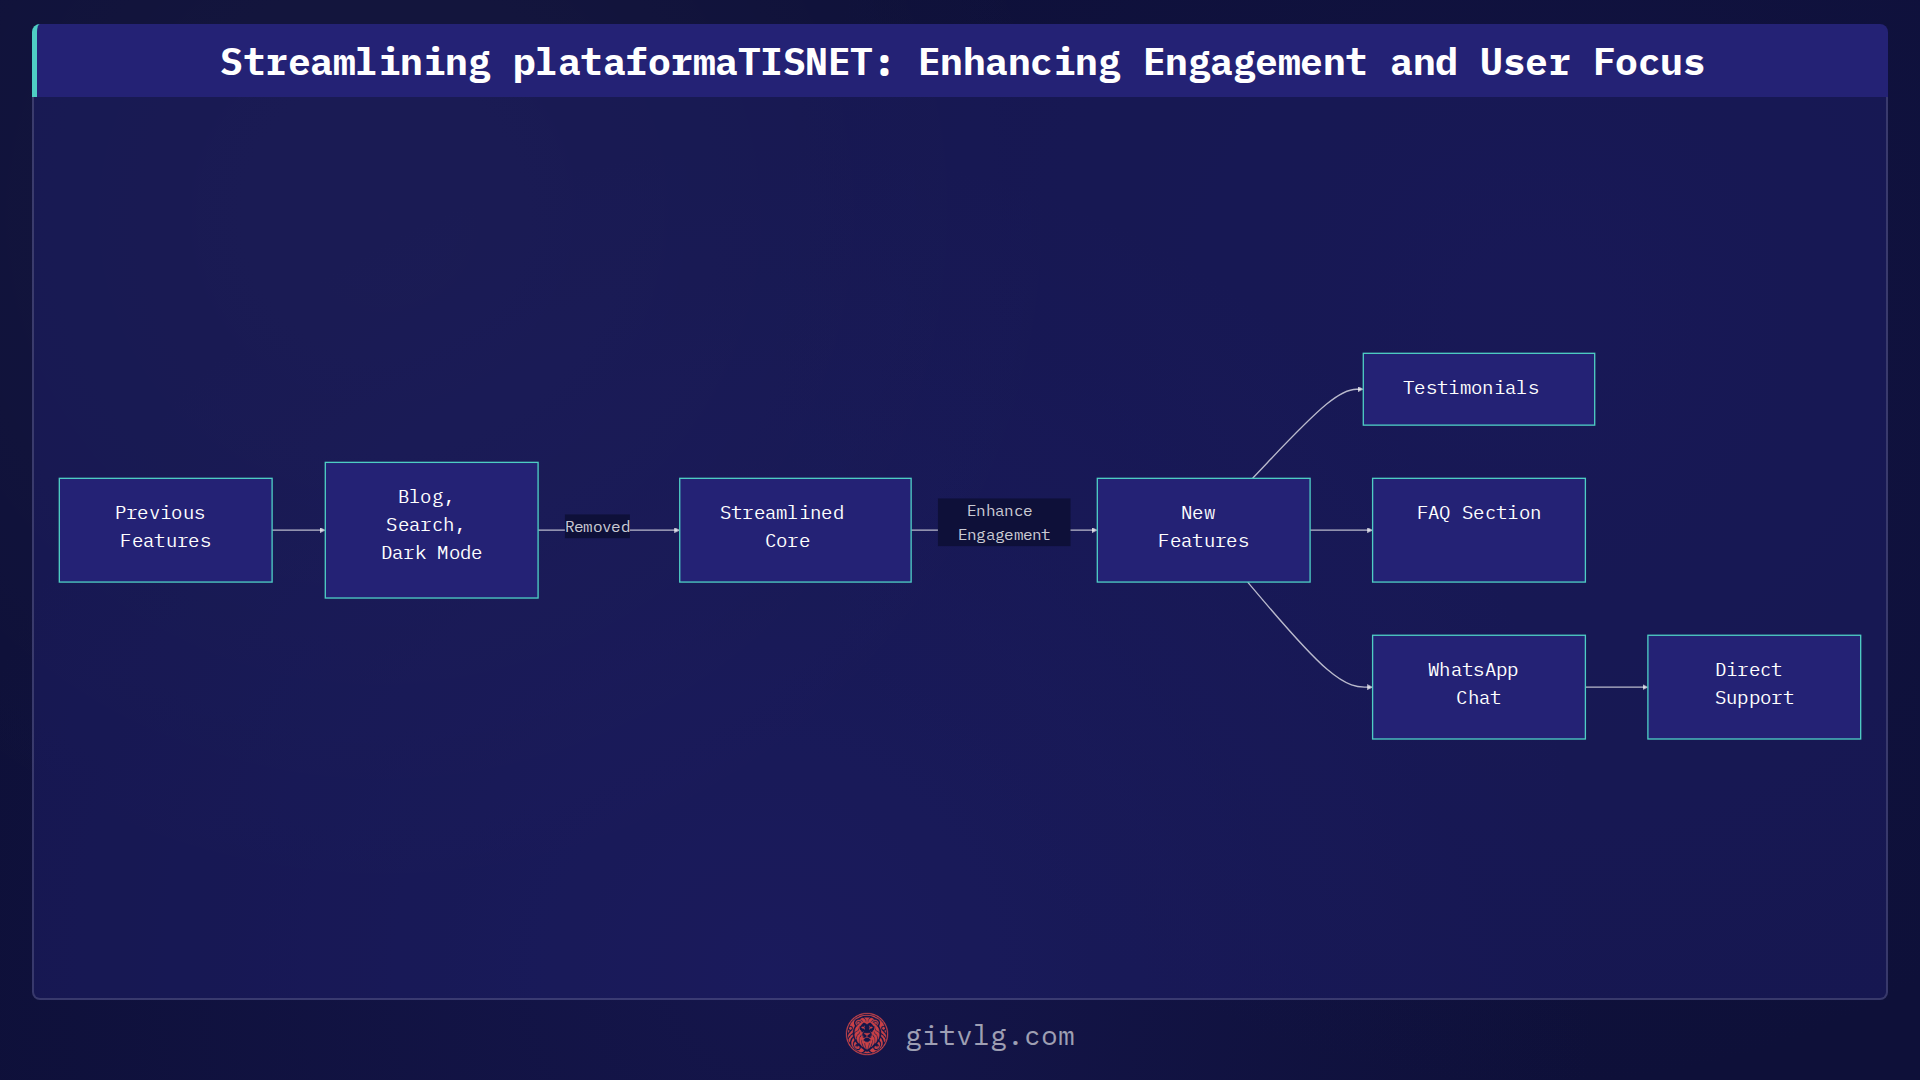This screenshot has height=1080, width=1920.
Task: Select the Direct Support node
Action: click(x=1754, y=687)
